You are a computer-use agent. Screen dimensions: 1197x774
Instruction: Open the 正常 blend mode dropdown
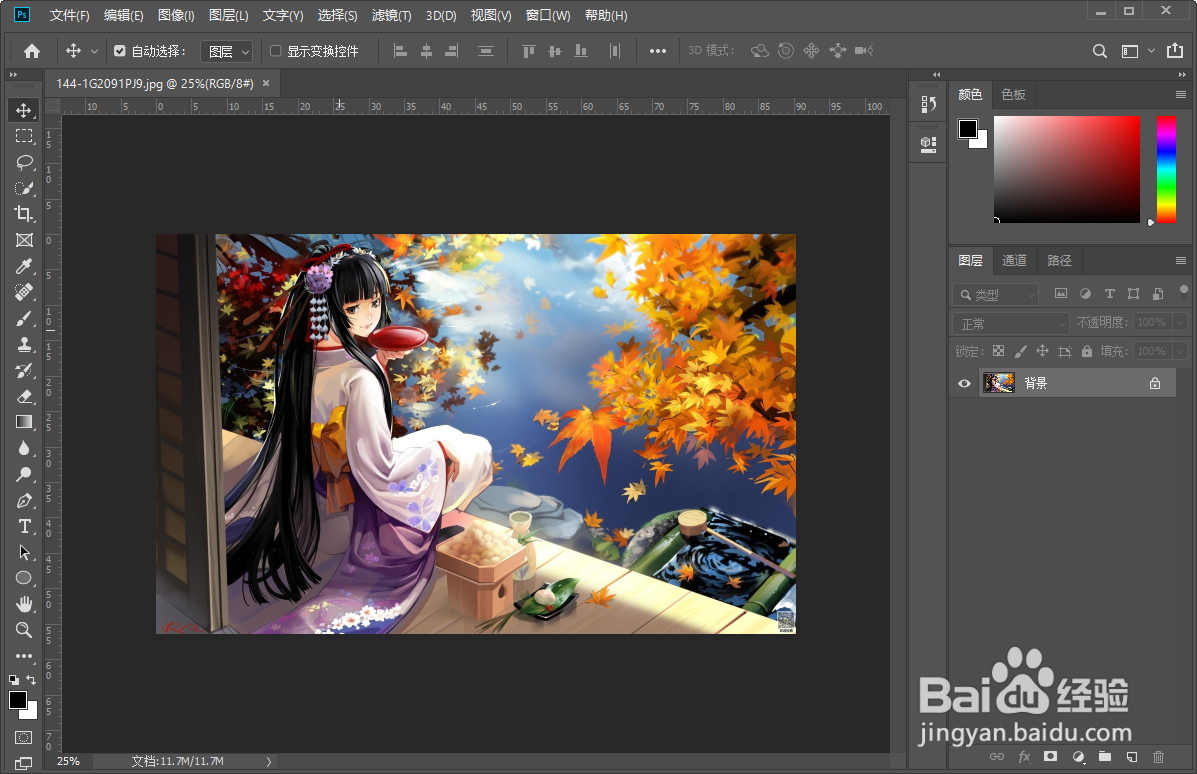[1011, 324]
